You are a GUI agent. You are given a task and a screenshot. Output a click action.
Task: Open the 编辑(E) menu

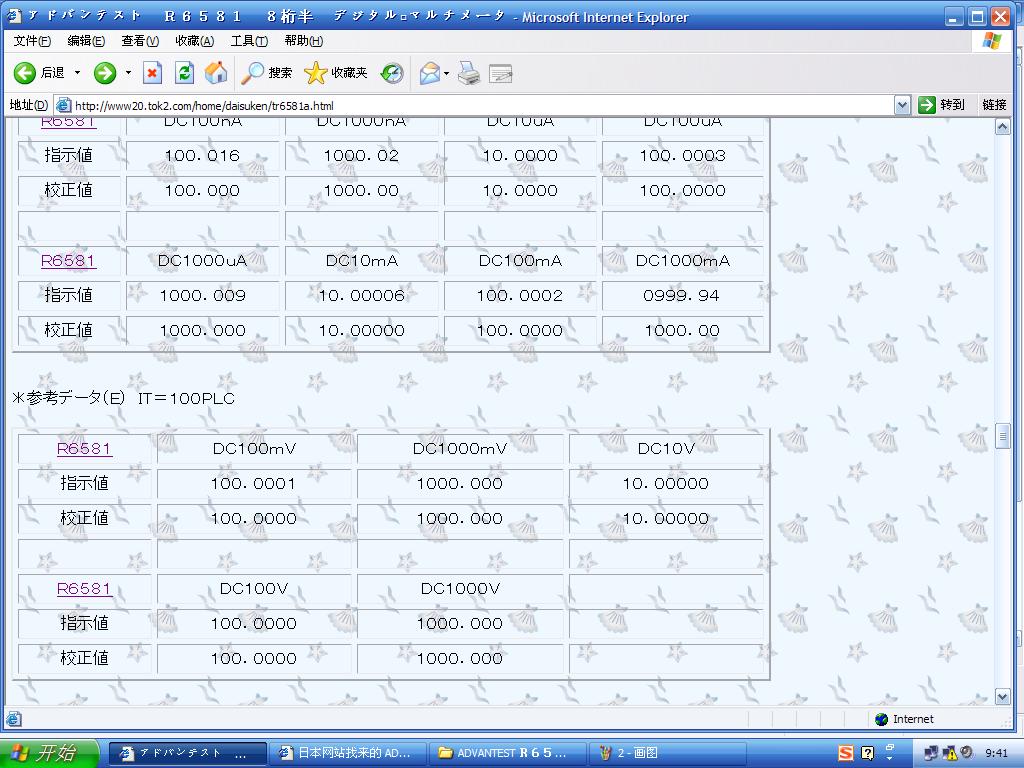point(86,40)
